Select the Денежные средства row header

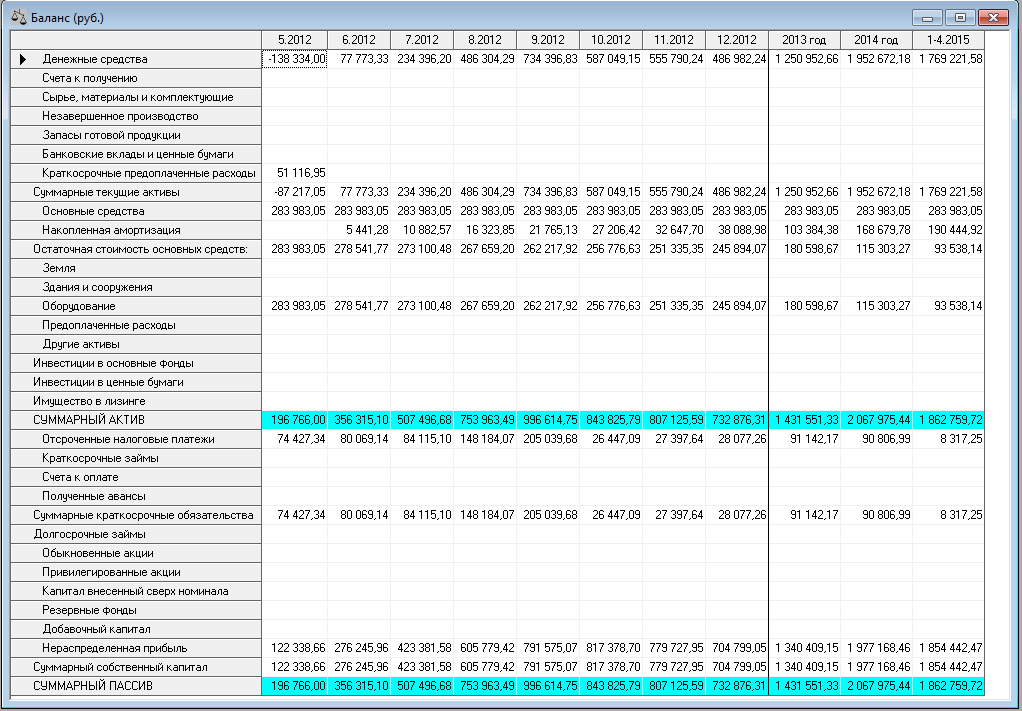136,59
